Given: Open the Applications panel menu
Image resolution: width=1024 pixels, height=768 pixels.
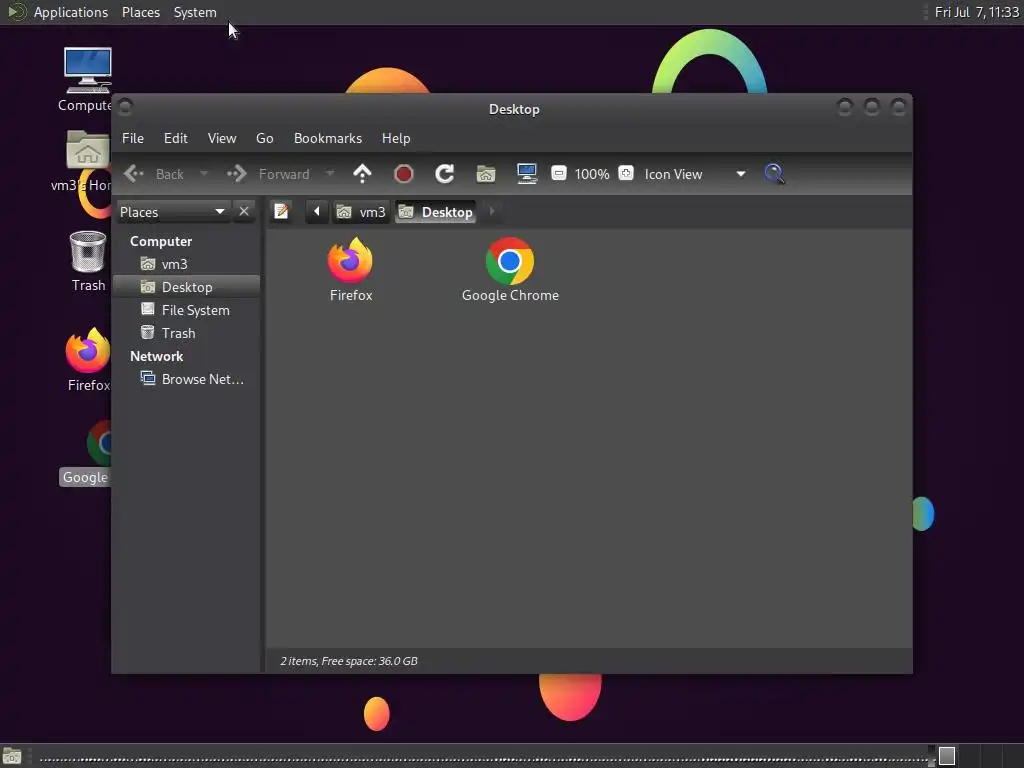Looking at the screenshot, I should [71, 12].
